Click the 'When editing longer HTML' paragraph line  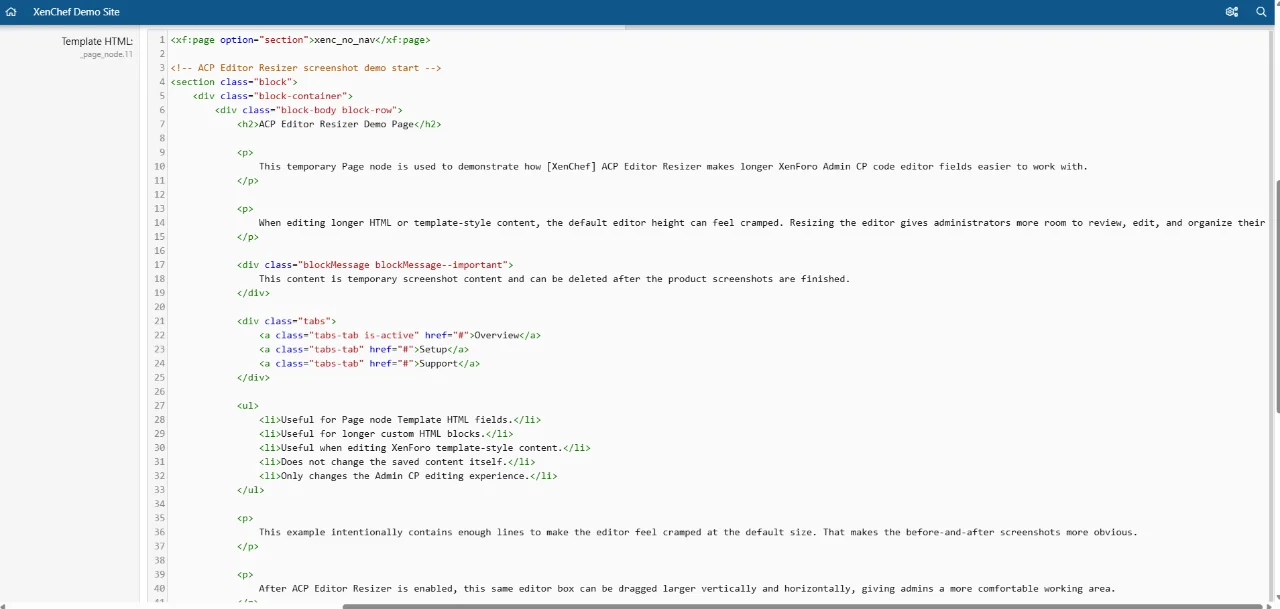762,222
